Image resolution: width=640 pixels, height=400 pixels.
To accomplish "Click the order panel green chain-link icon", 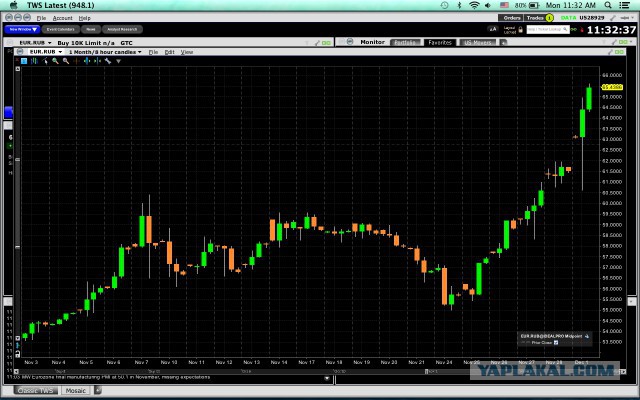I will pos(326,43).
